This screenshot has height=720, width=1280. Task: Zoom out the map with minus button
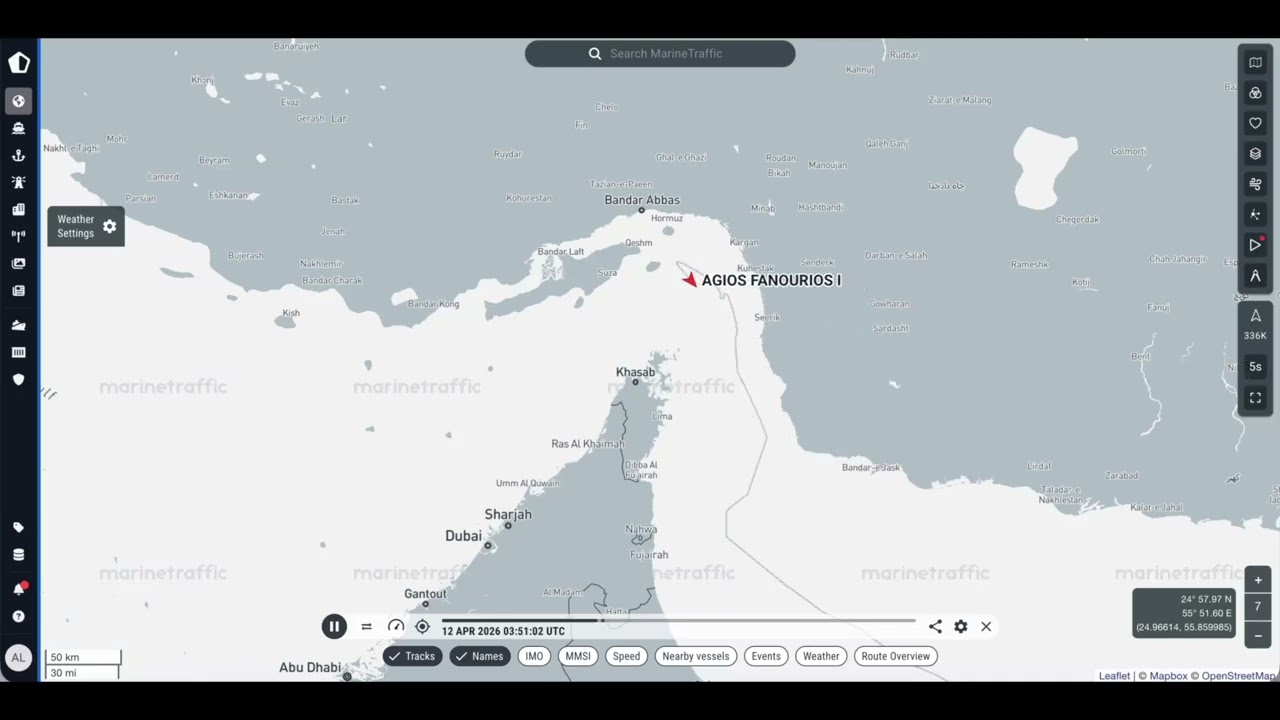click(1258, 635)
